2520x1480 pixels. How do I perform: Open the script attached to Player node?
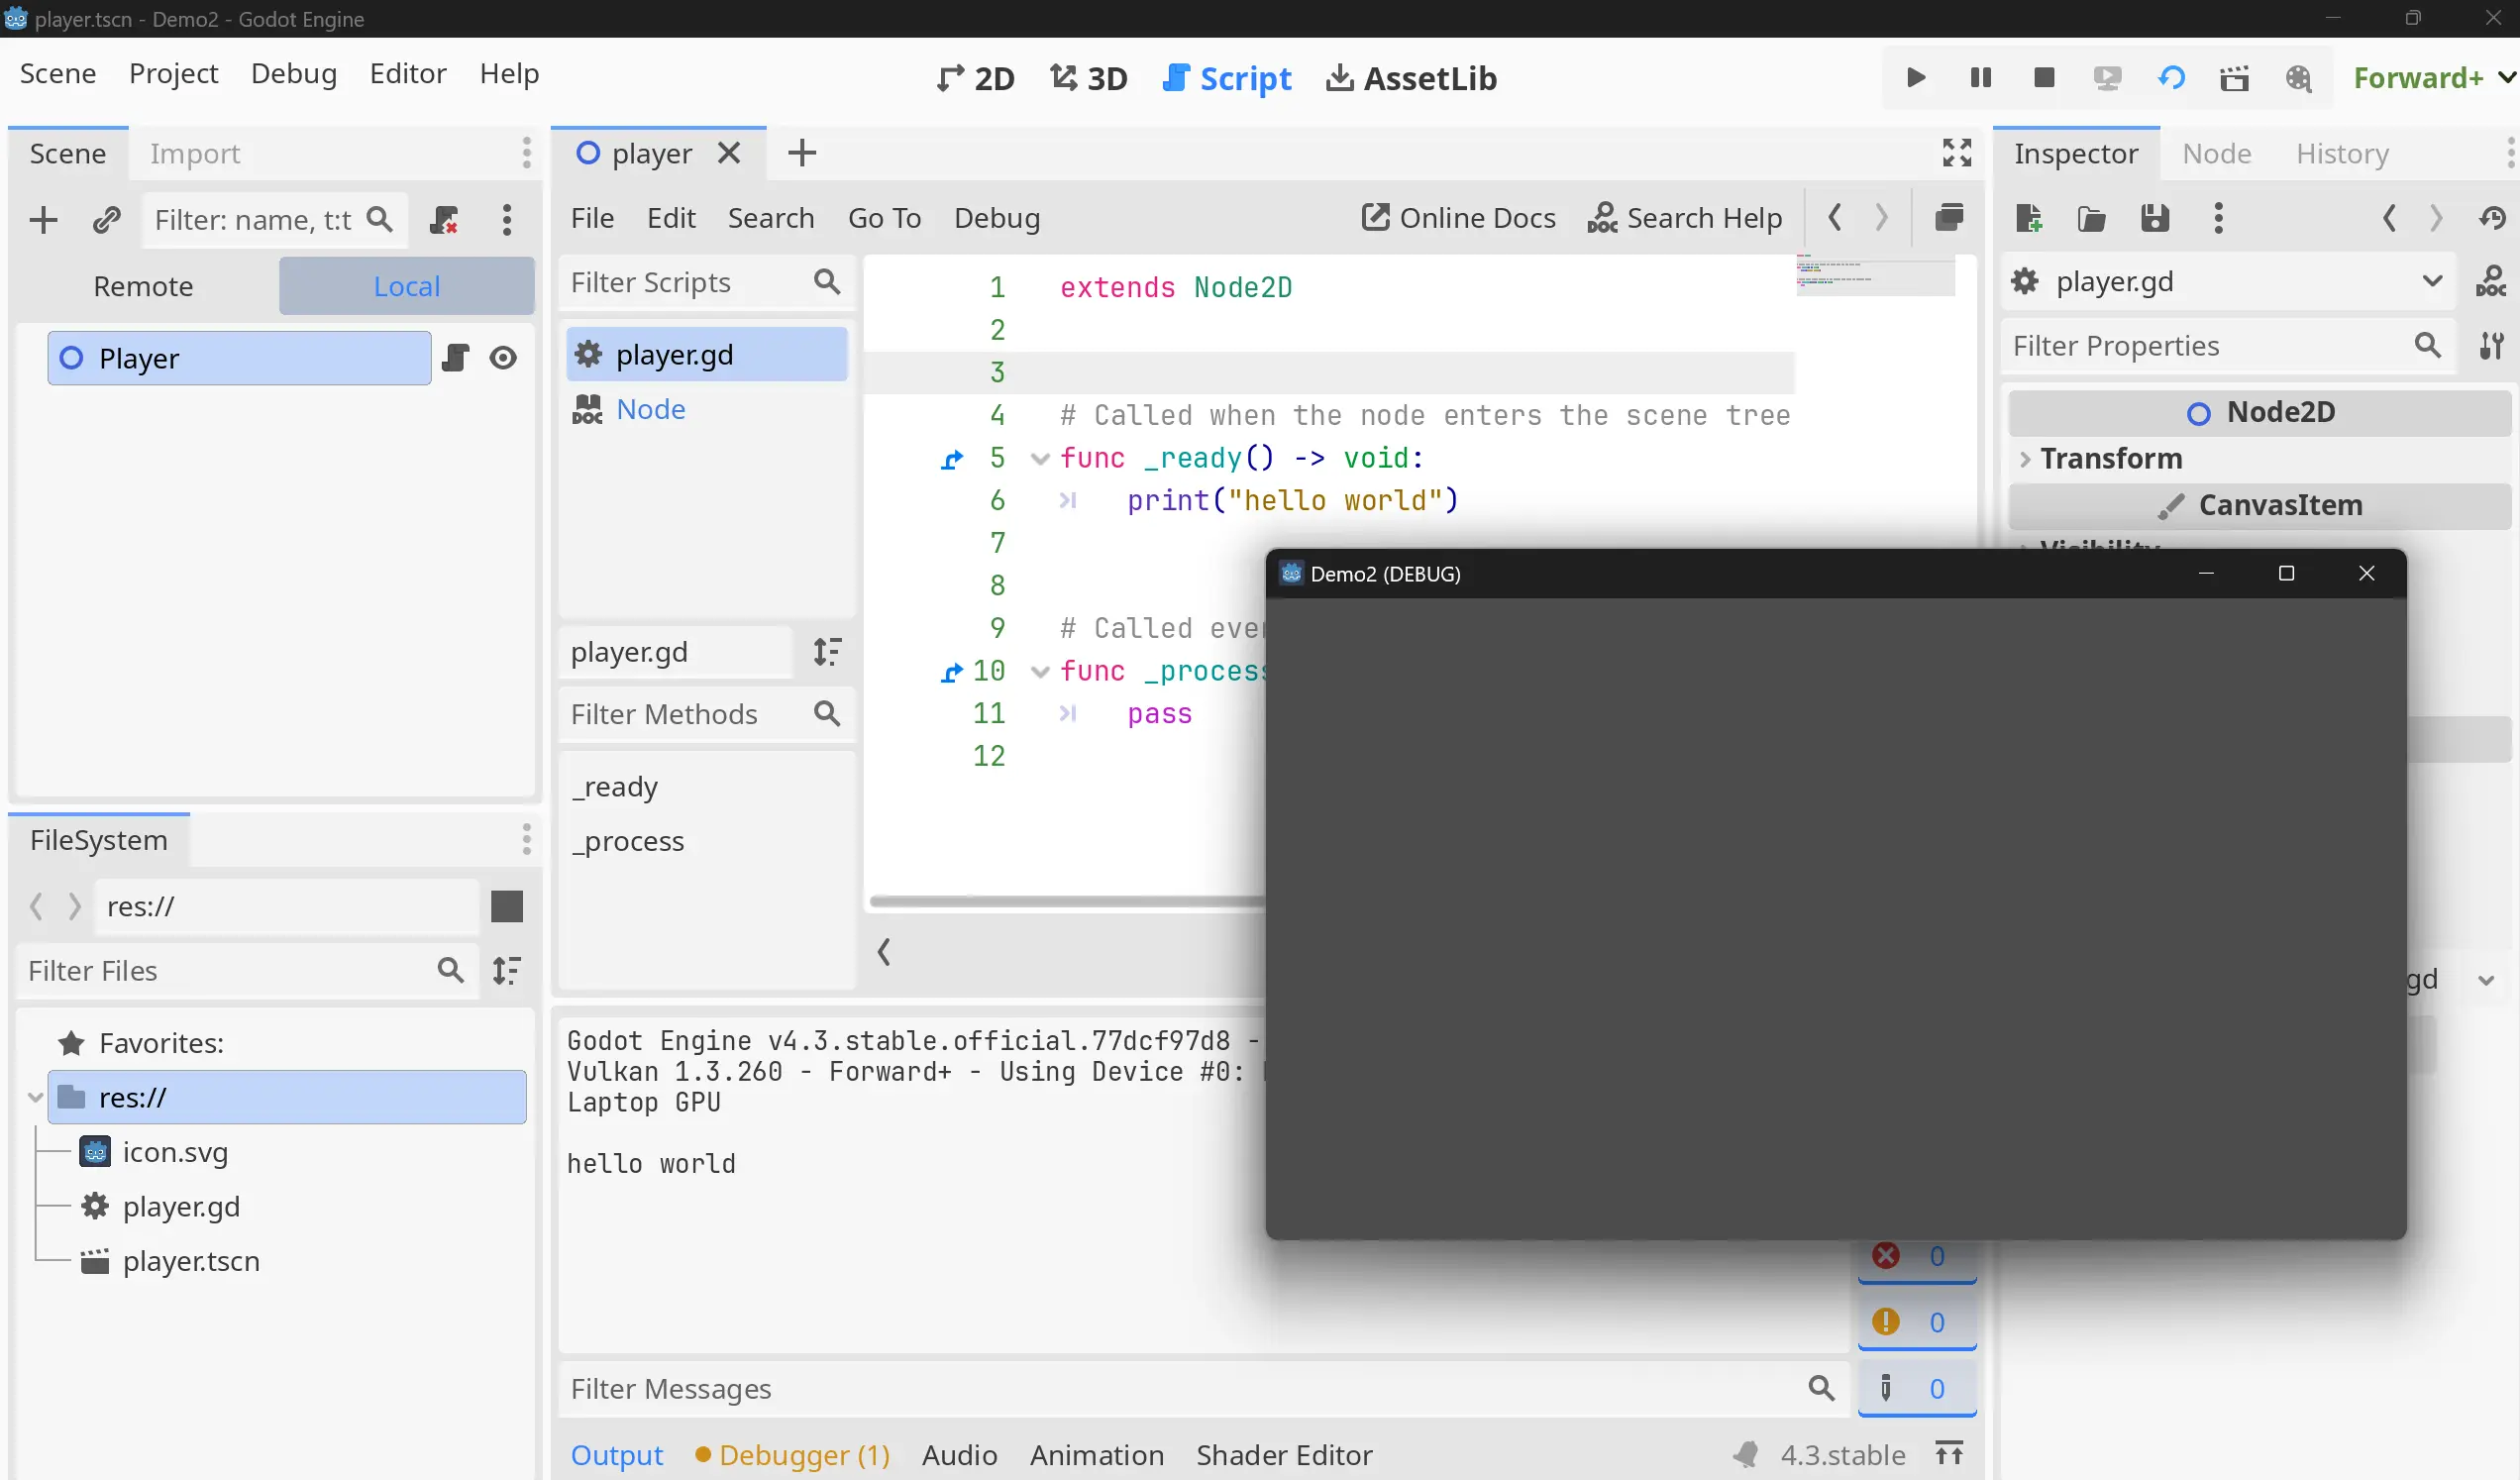pos(455,358)
